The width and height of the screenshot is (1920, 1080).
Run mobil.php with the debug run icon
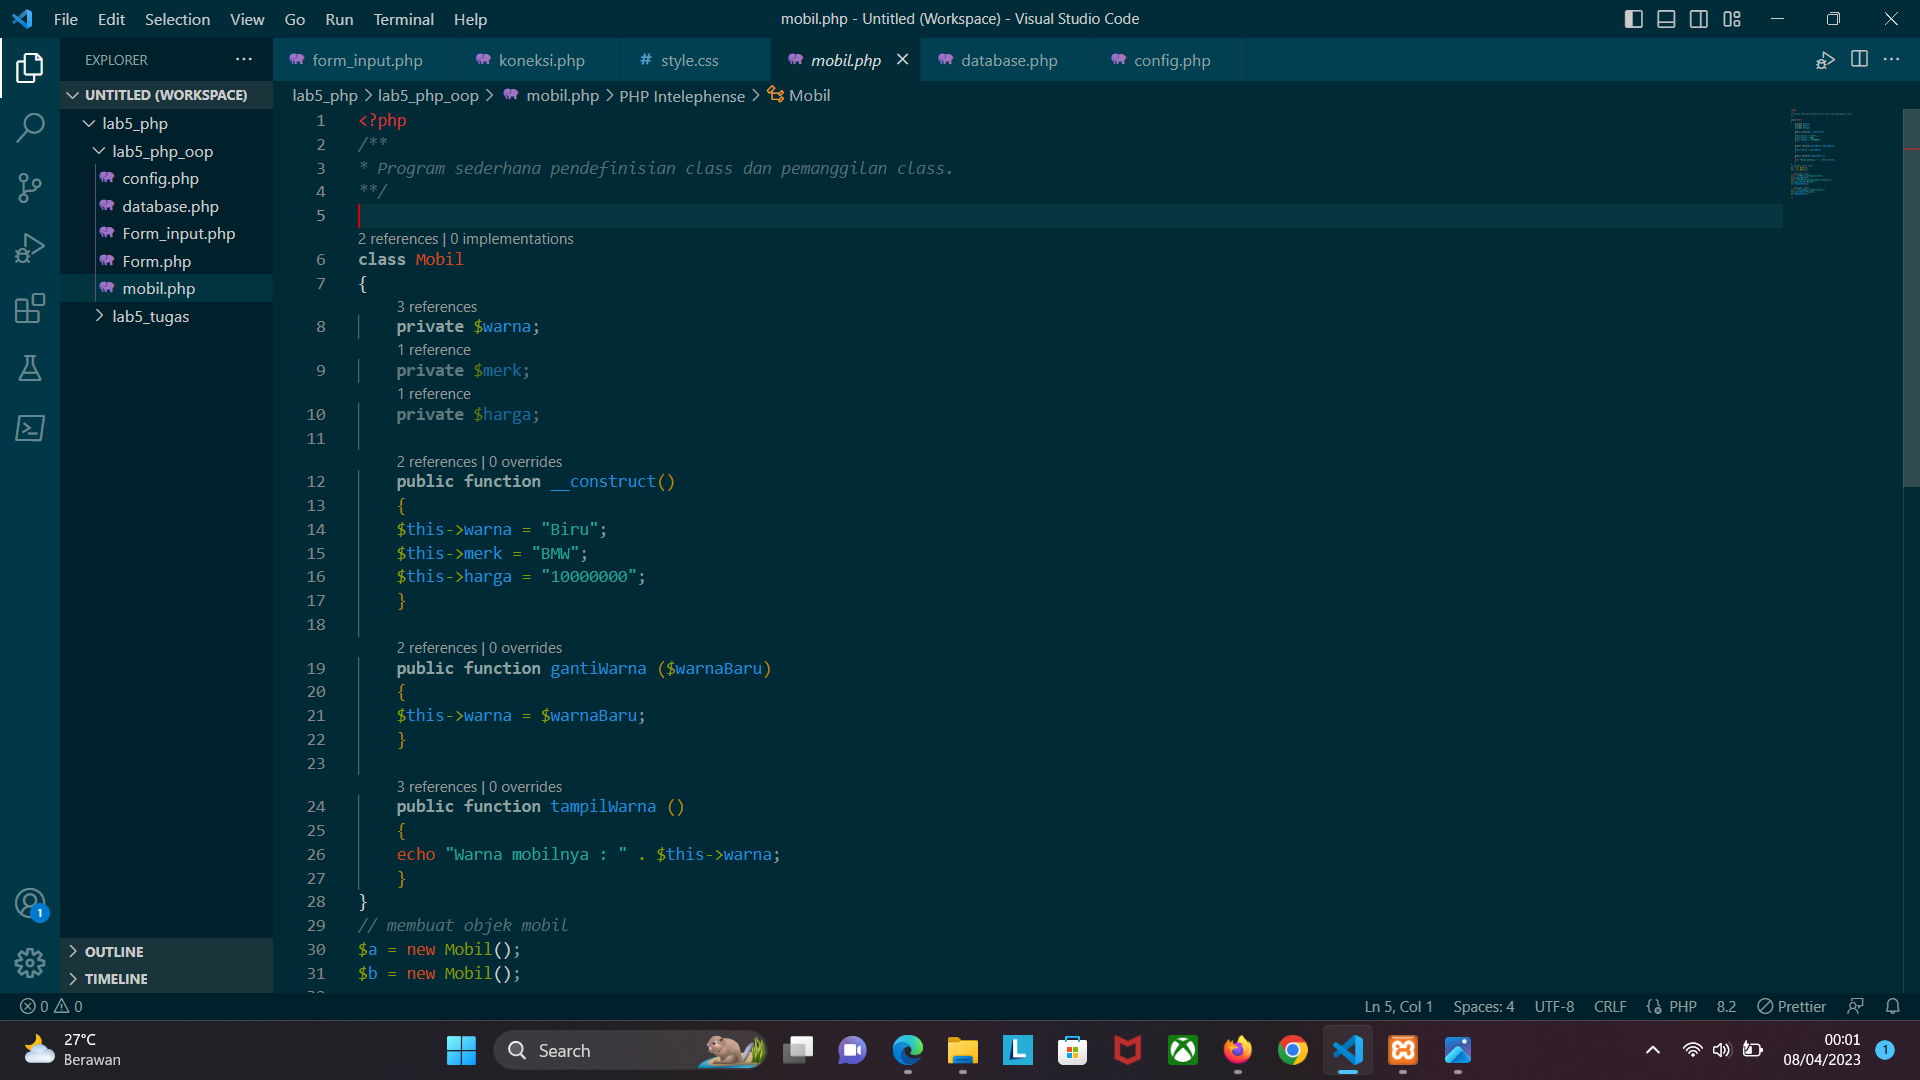pos(1826,60)
